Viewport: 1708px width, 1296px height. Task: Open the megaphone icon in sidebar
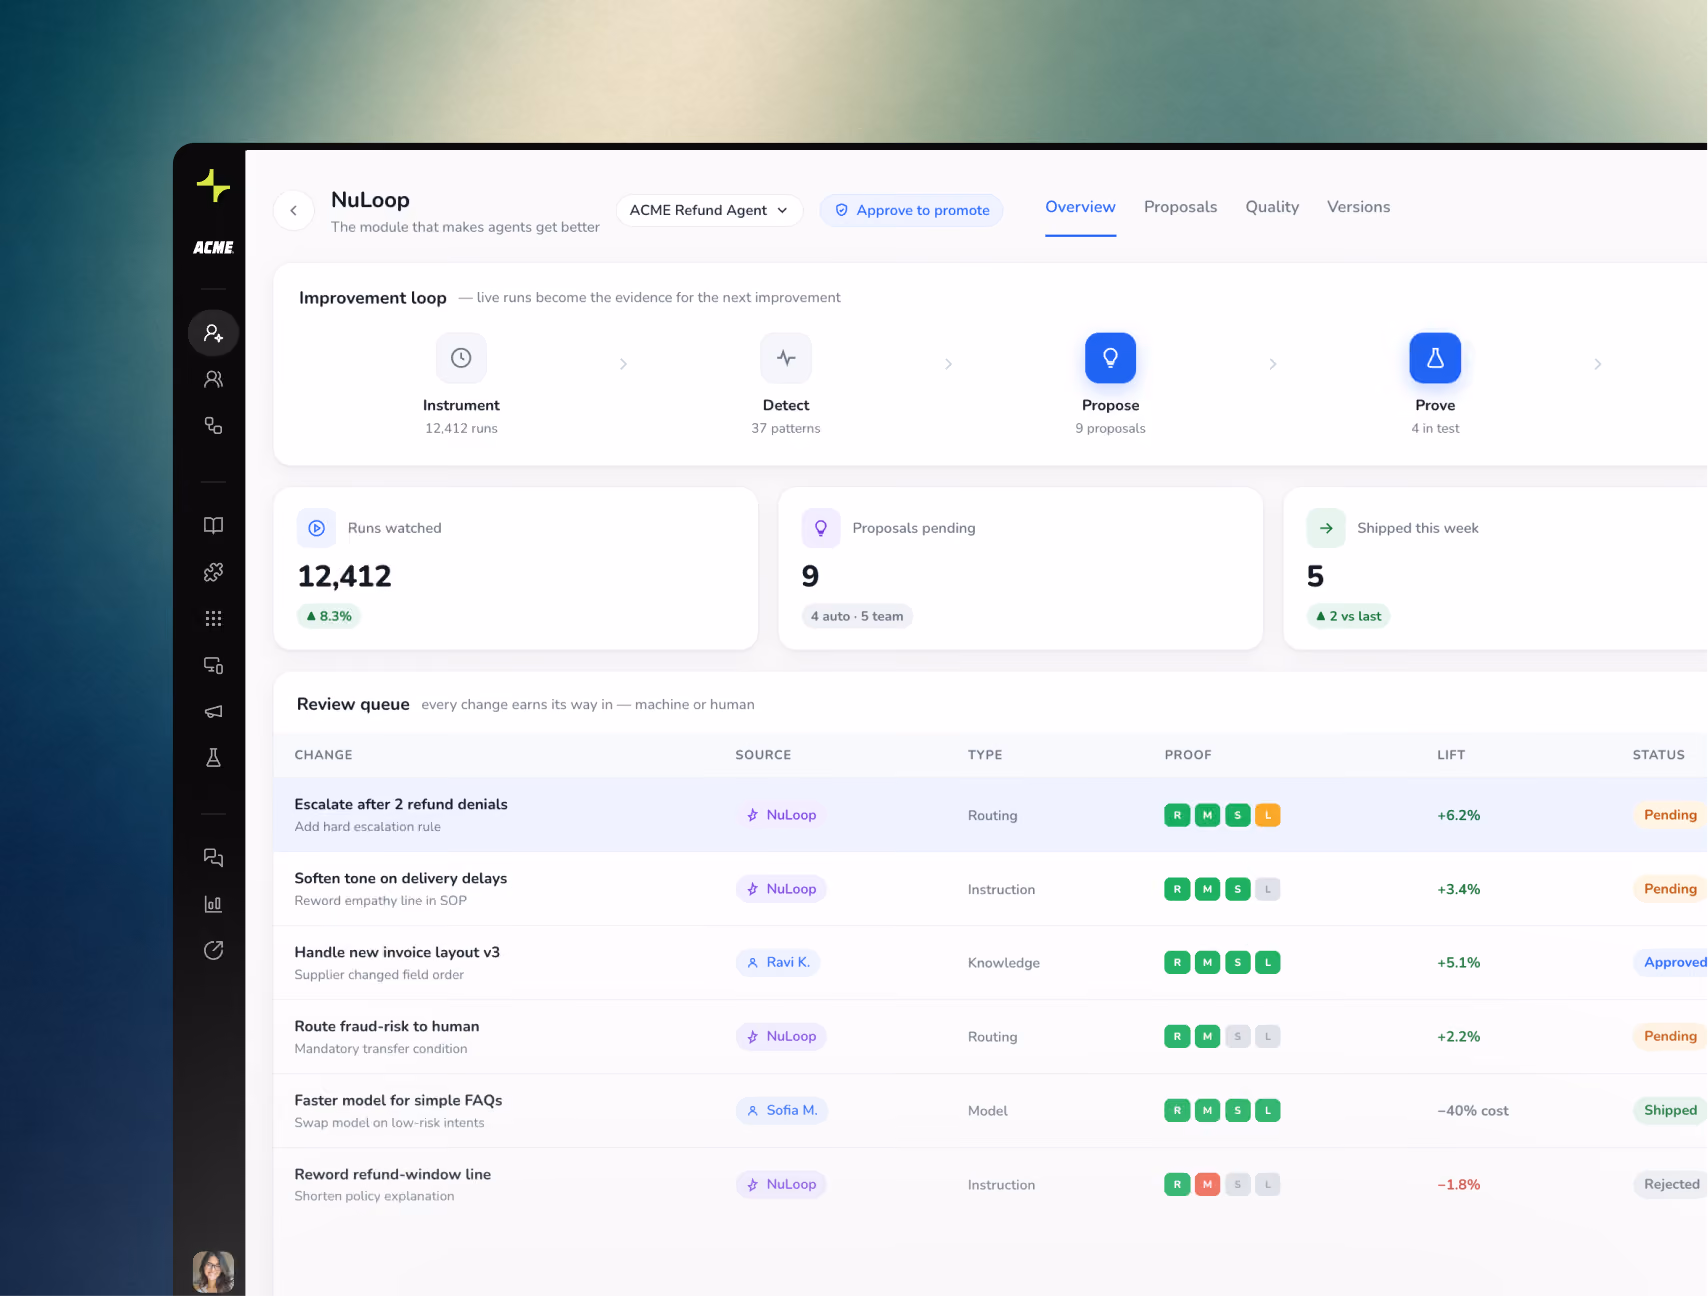(x=213, y=711)
